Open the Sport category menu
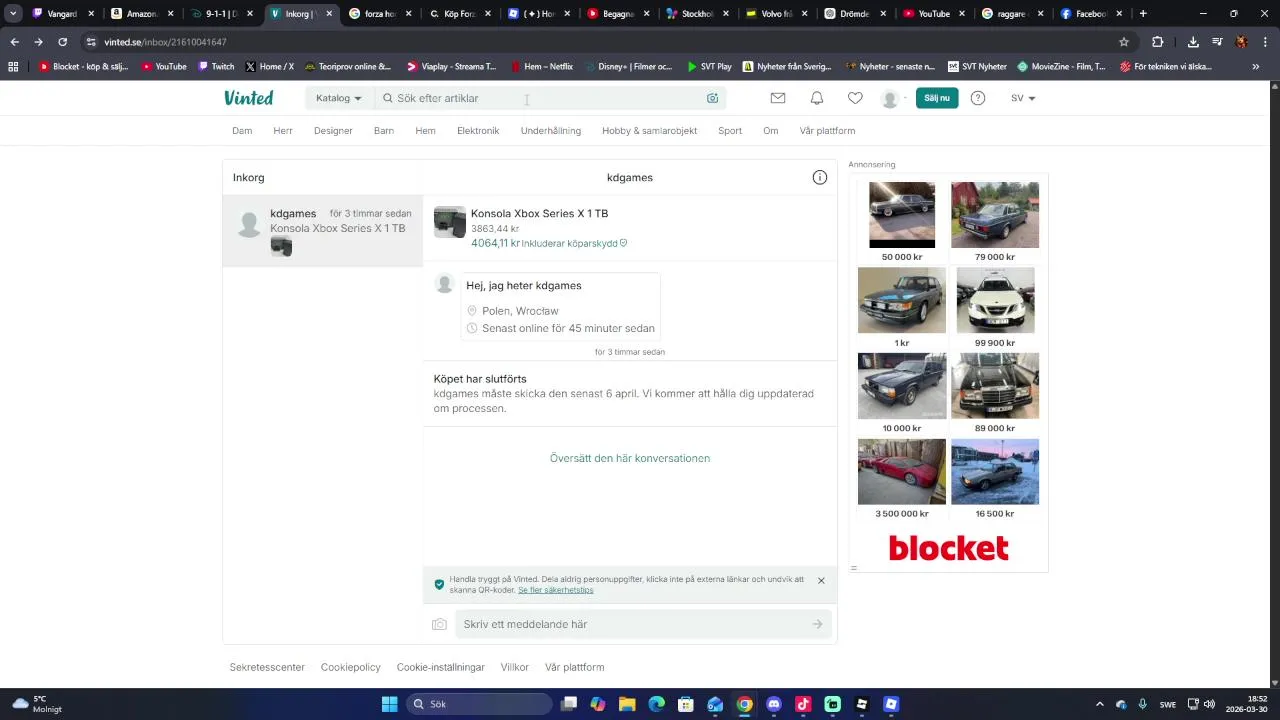The height and width of the screenshot is (720, 1280). [x=730, y=131]
